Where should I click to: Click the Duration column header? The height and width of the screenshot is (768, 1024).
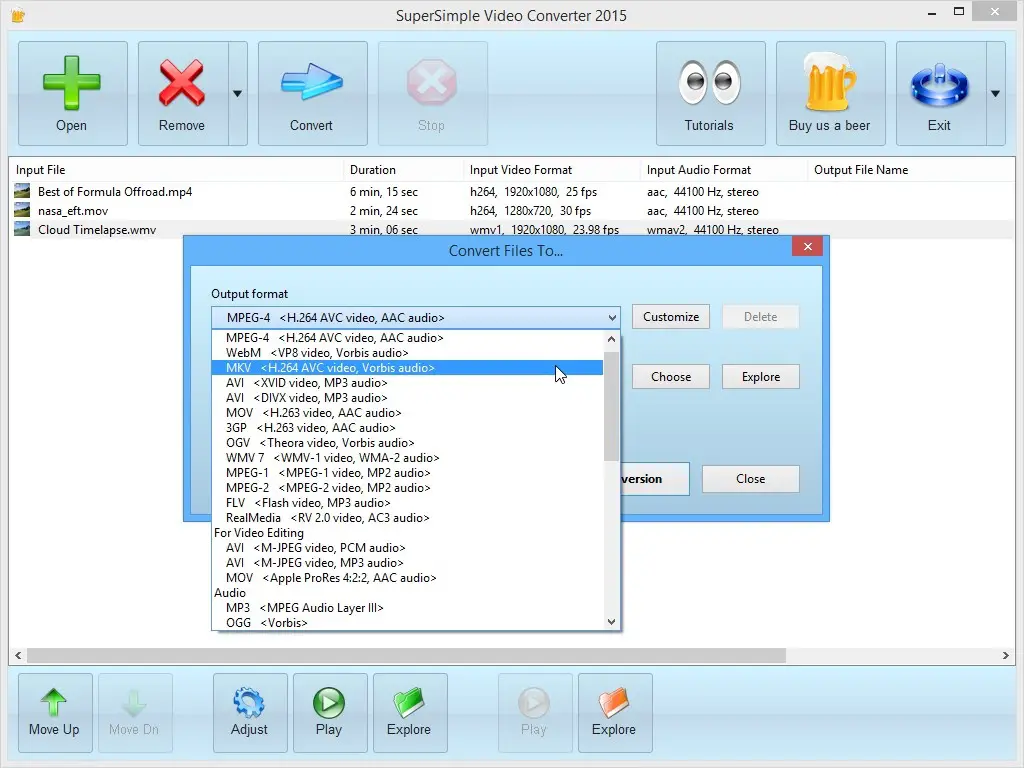(x=404, y=170)
